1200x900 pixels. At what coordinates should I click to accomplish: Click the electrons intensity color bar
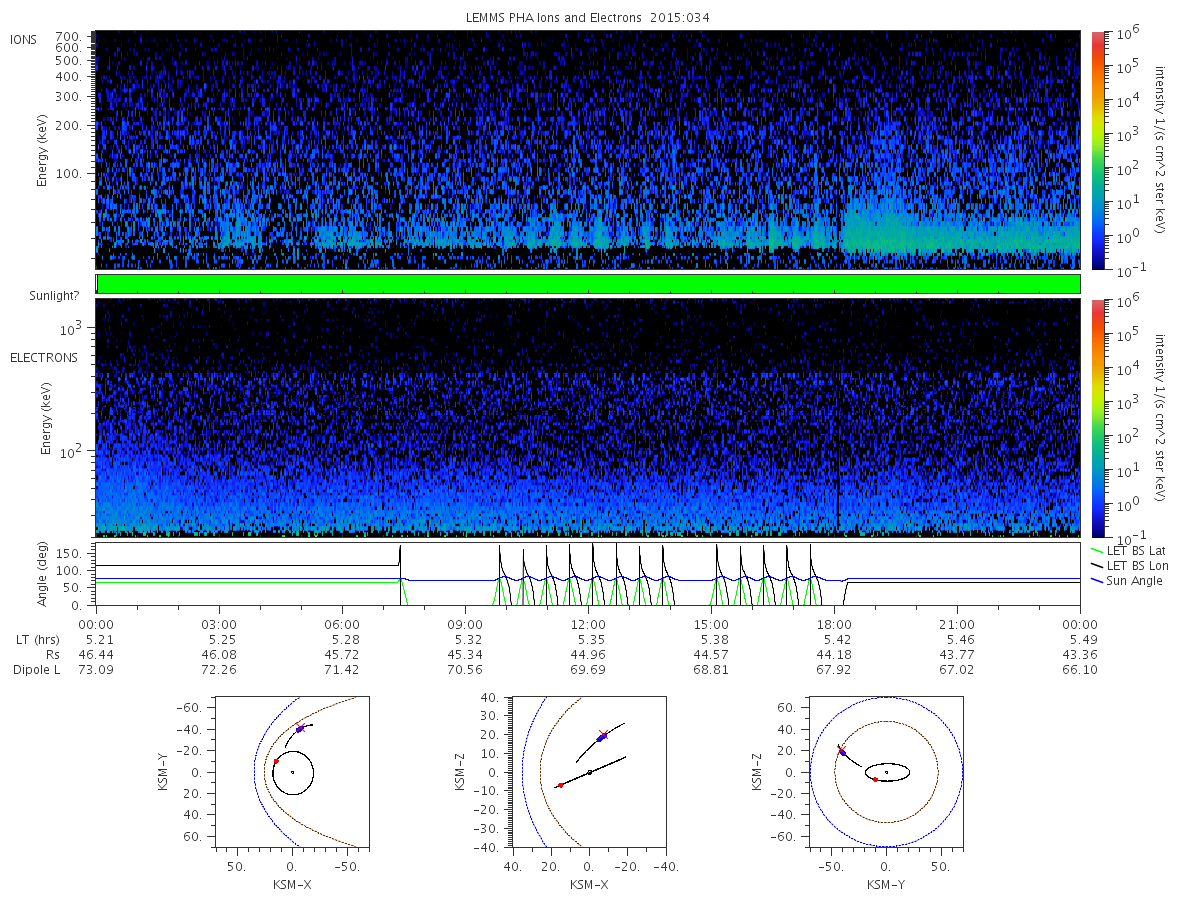[1097, 417]
